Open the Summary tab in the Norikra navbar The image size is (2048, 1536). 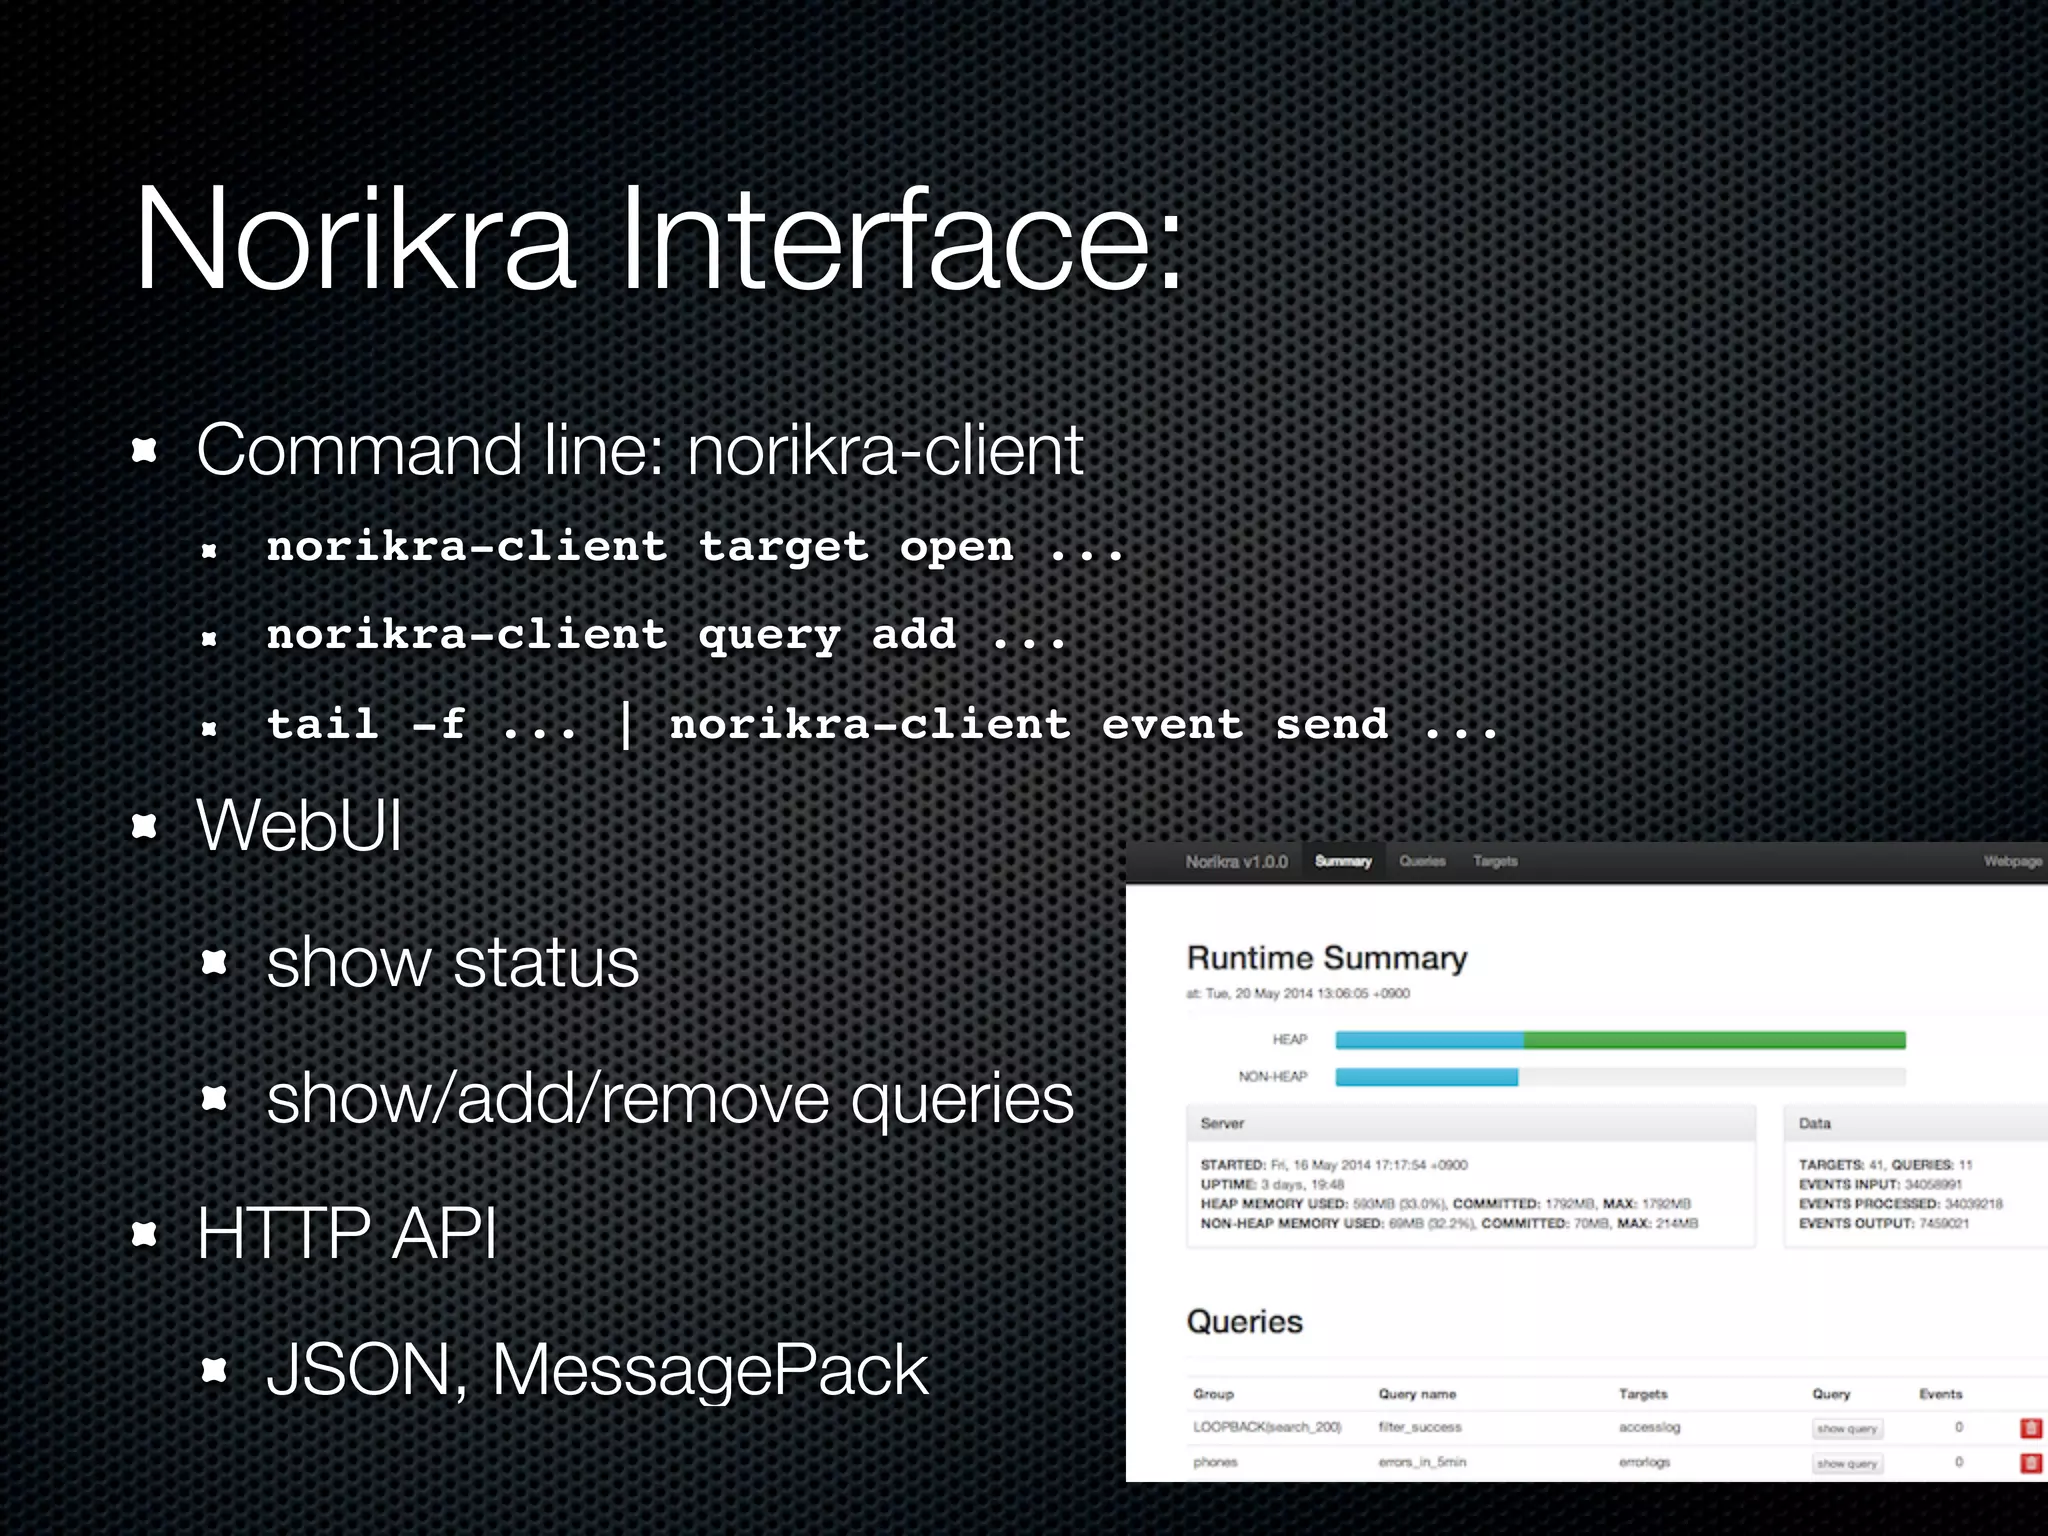click(1343, 861)
